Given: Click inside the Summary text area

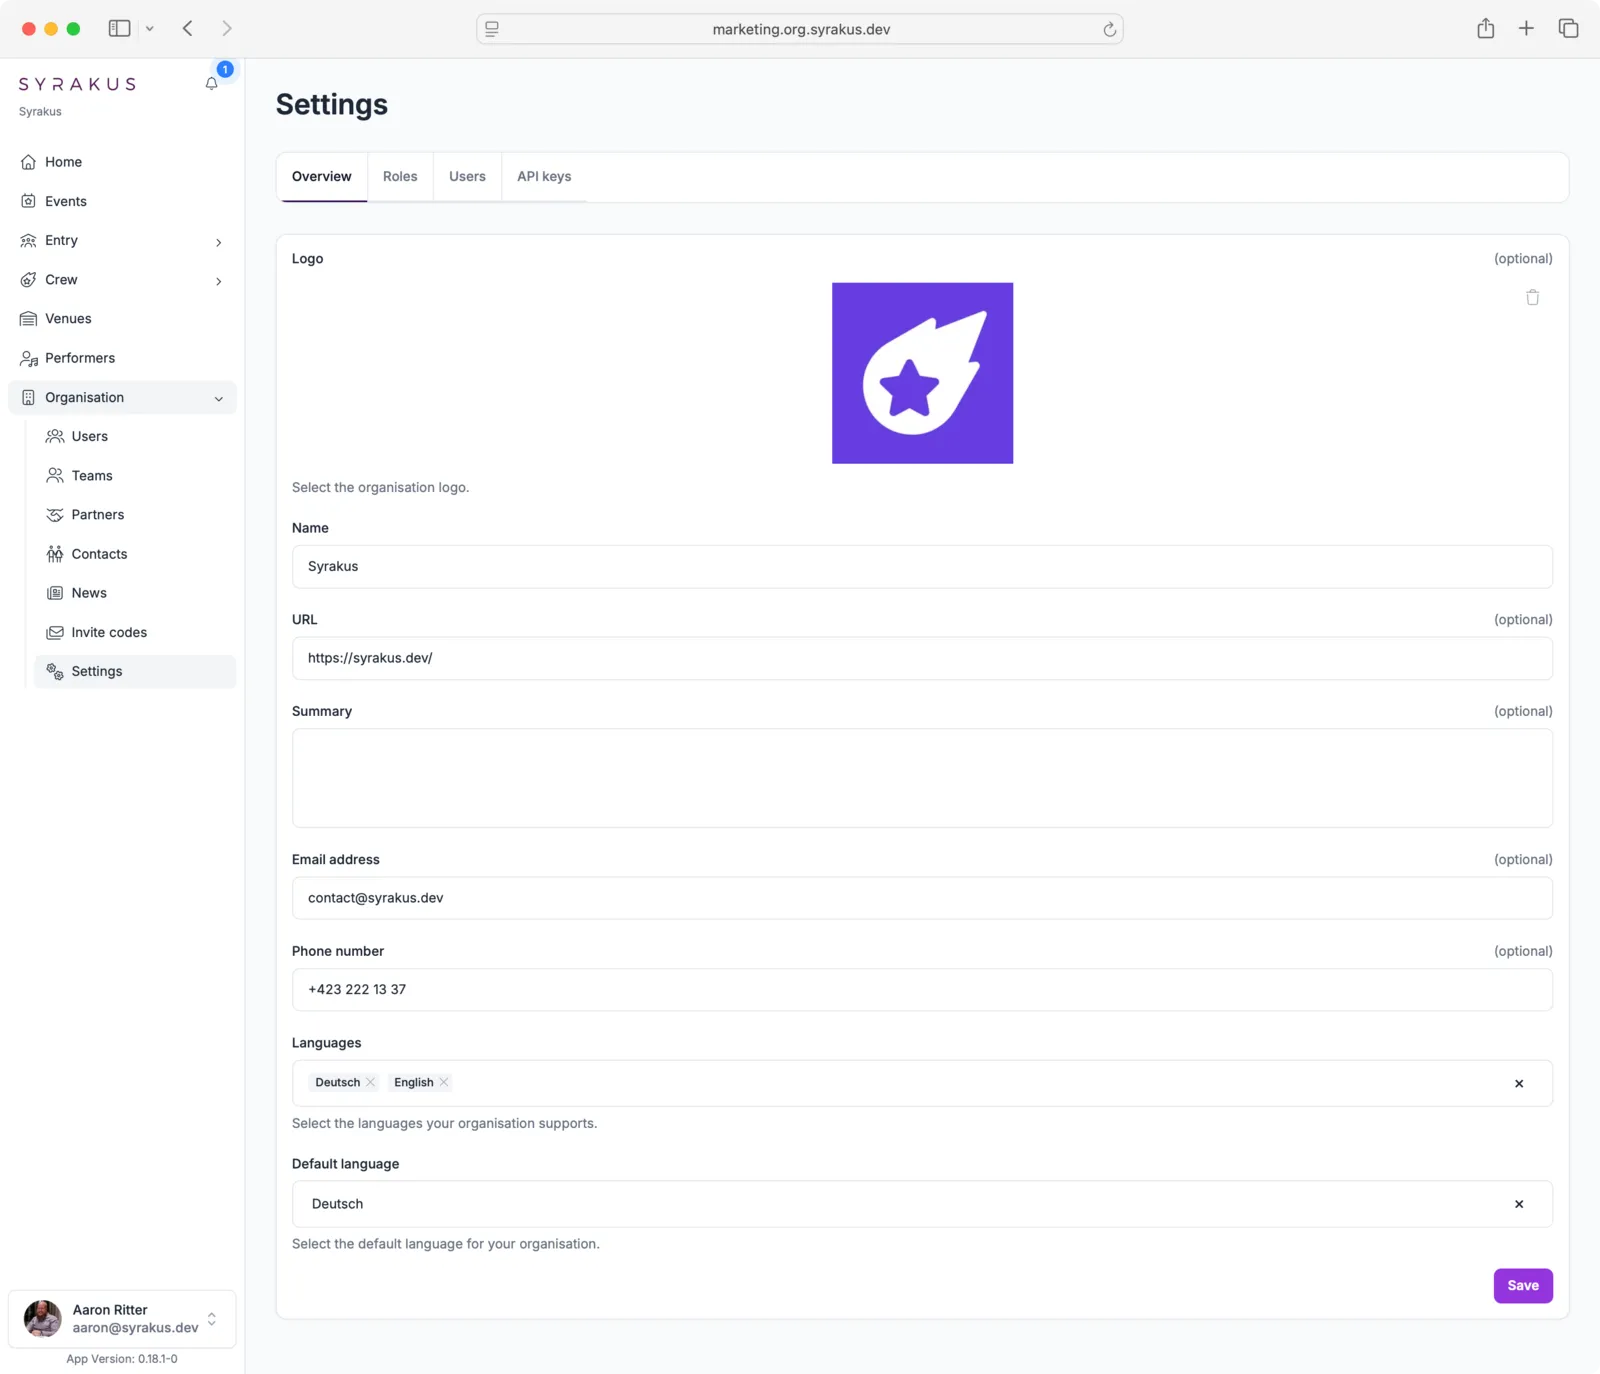Looking at the screenshot, I should (921, 778).
